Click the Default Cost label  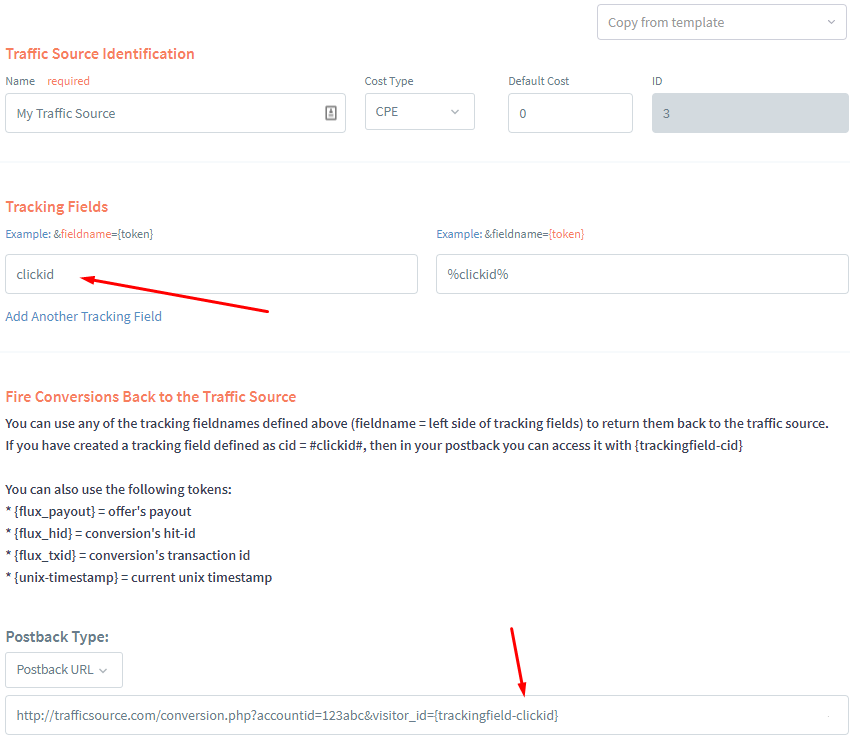click(x=538, y=81)
